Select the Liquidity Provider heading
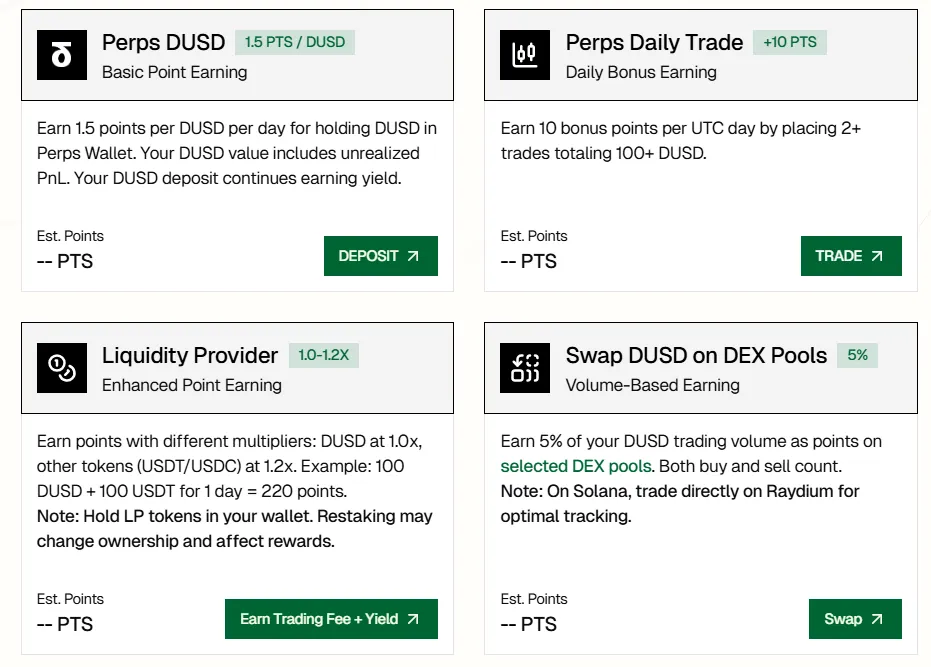The height and width of the screenshot is (667, 931). coord(190,355)
